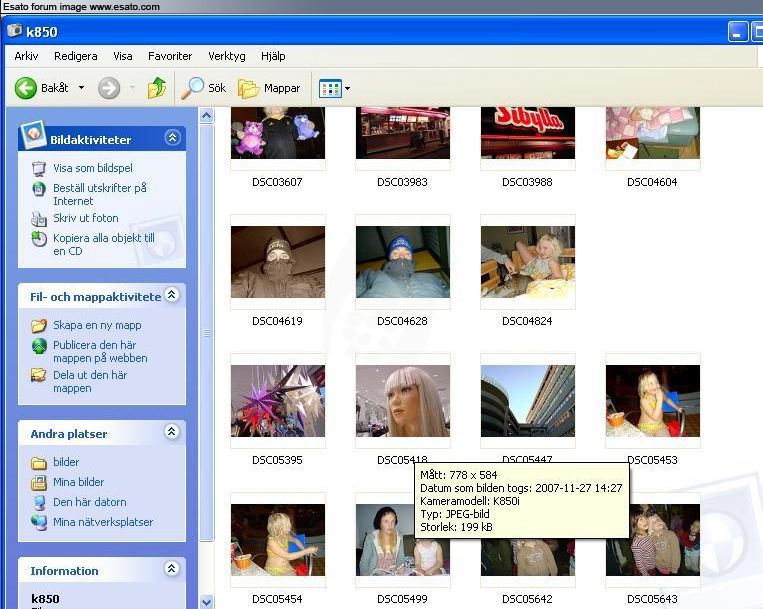This screenshot has height=609, width=763.
Task: Click the sidebar vertical scrollbar thumb
Action: (206, 333)
